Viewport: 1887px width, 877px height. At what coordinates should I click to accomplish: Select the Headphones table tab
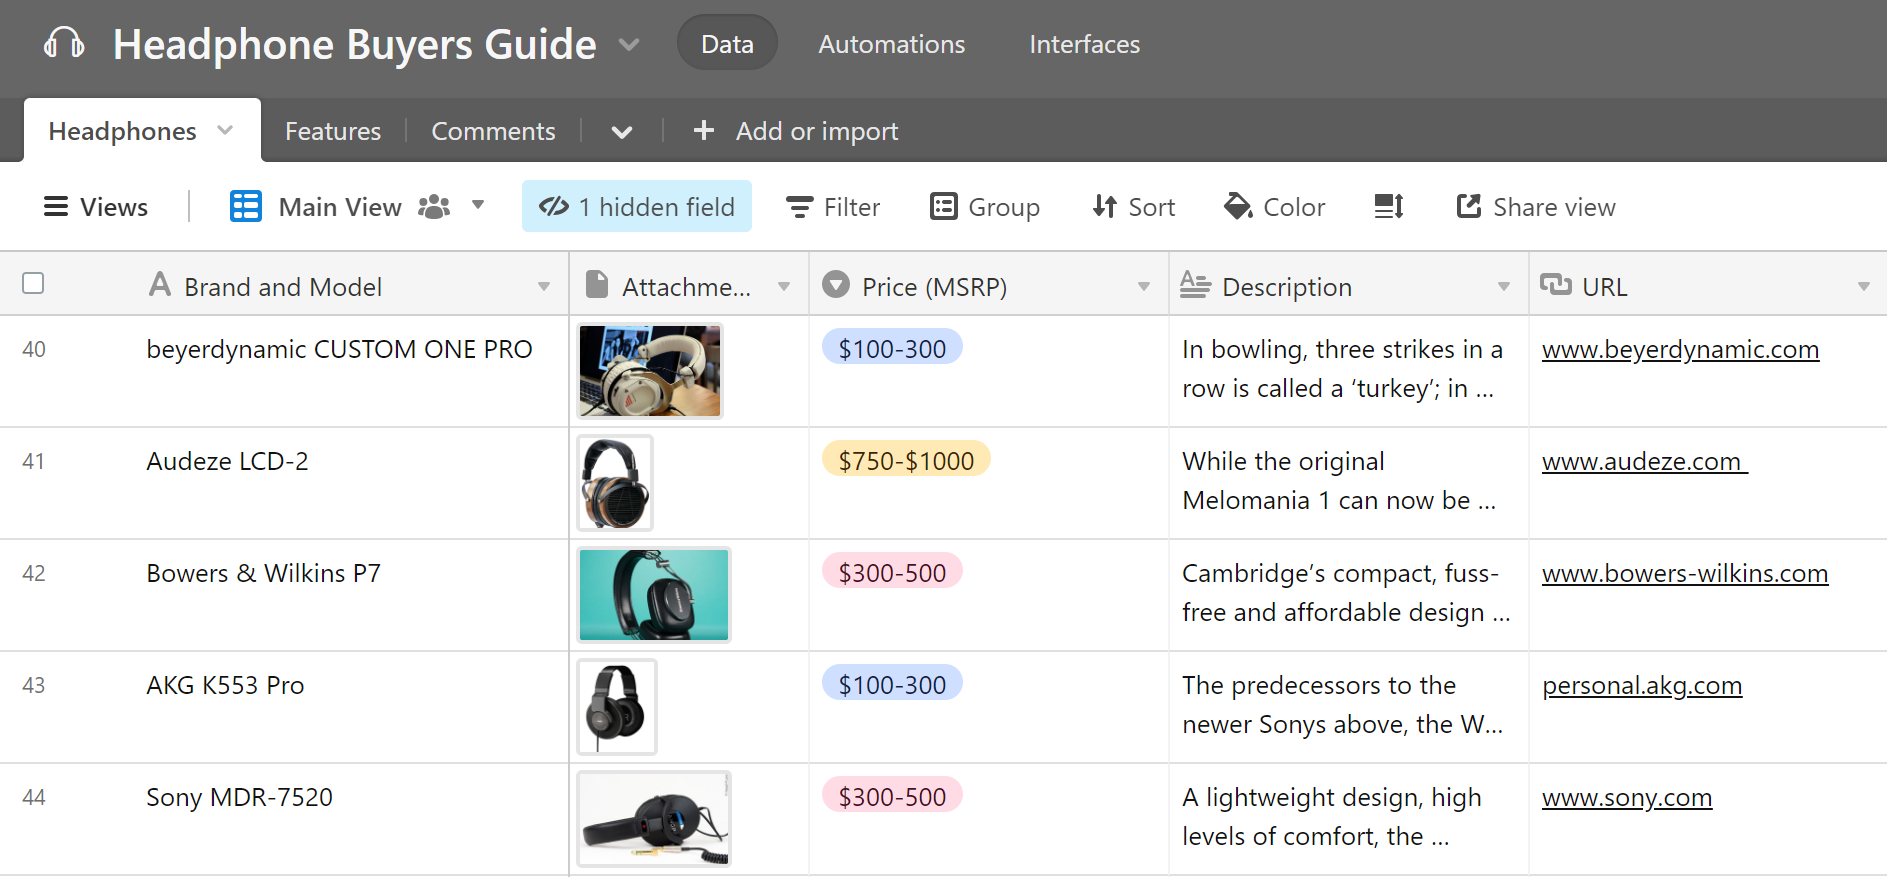142,130
